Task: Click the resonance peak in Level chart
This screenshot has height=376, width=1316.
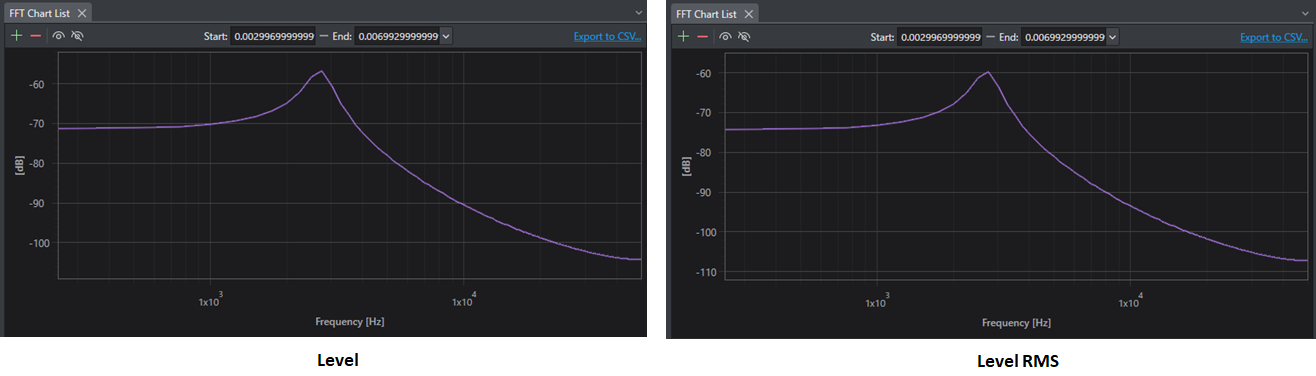Action: pyautogui.click(x=321, y=71)
